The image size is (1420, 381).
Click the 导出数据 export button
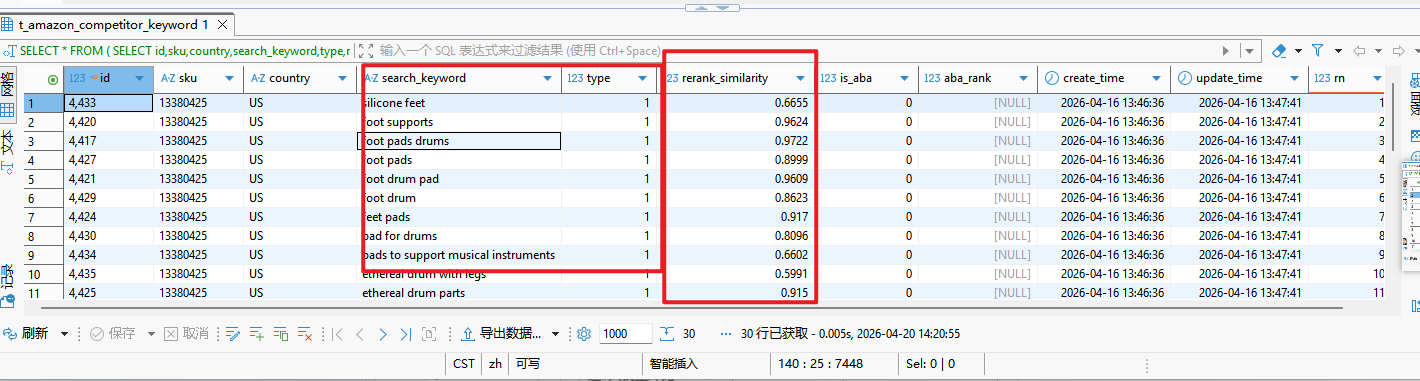500,334
